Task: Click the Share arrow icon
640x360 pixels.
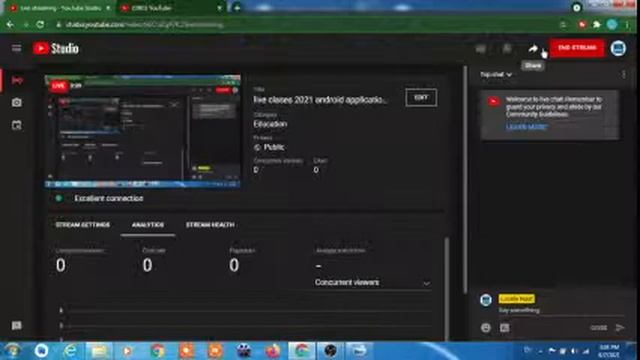Action: pyautogui.click(x=533, y=49)
